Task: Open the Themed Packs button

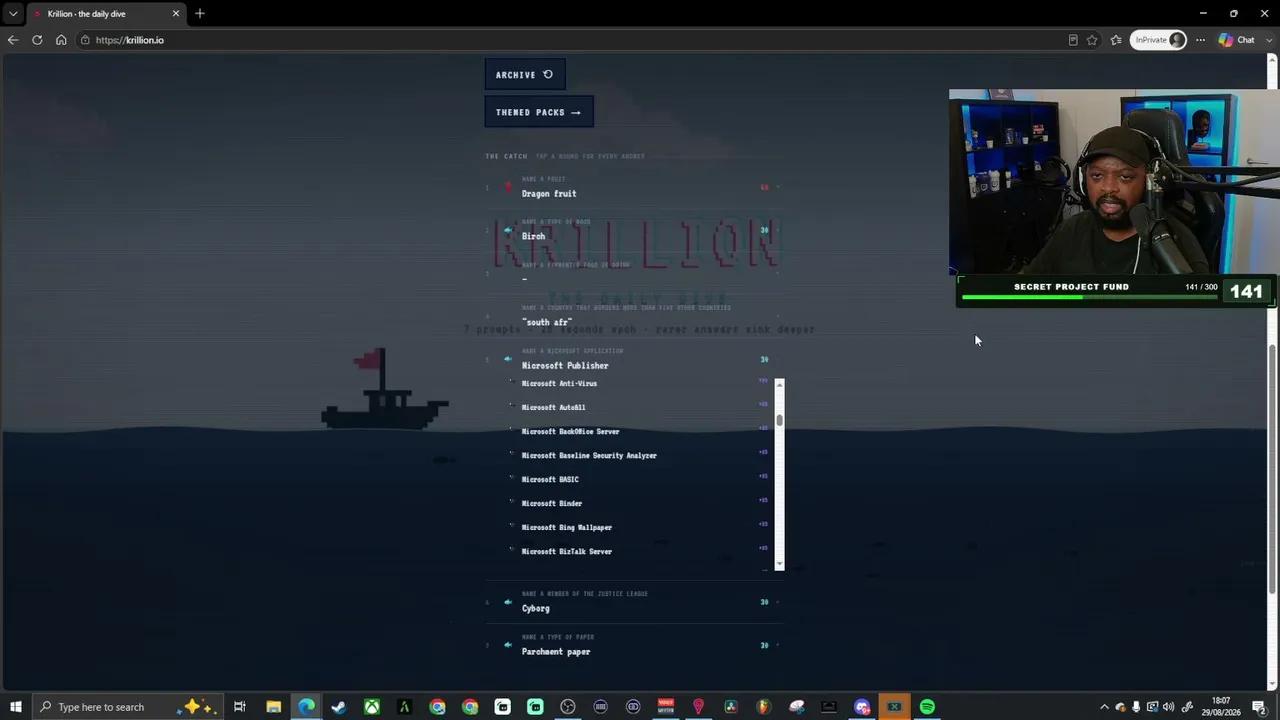Action: (539, 112)
